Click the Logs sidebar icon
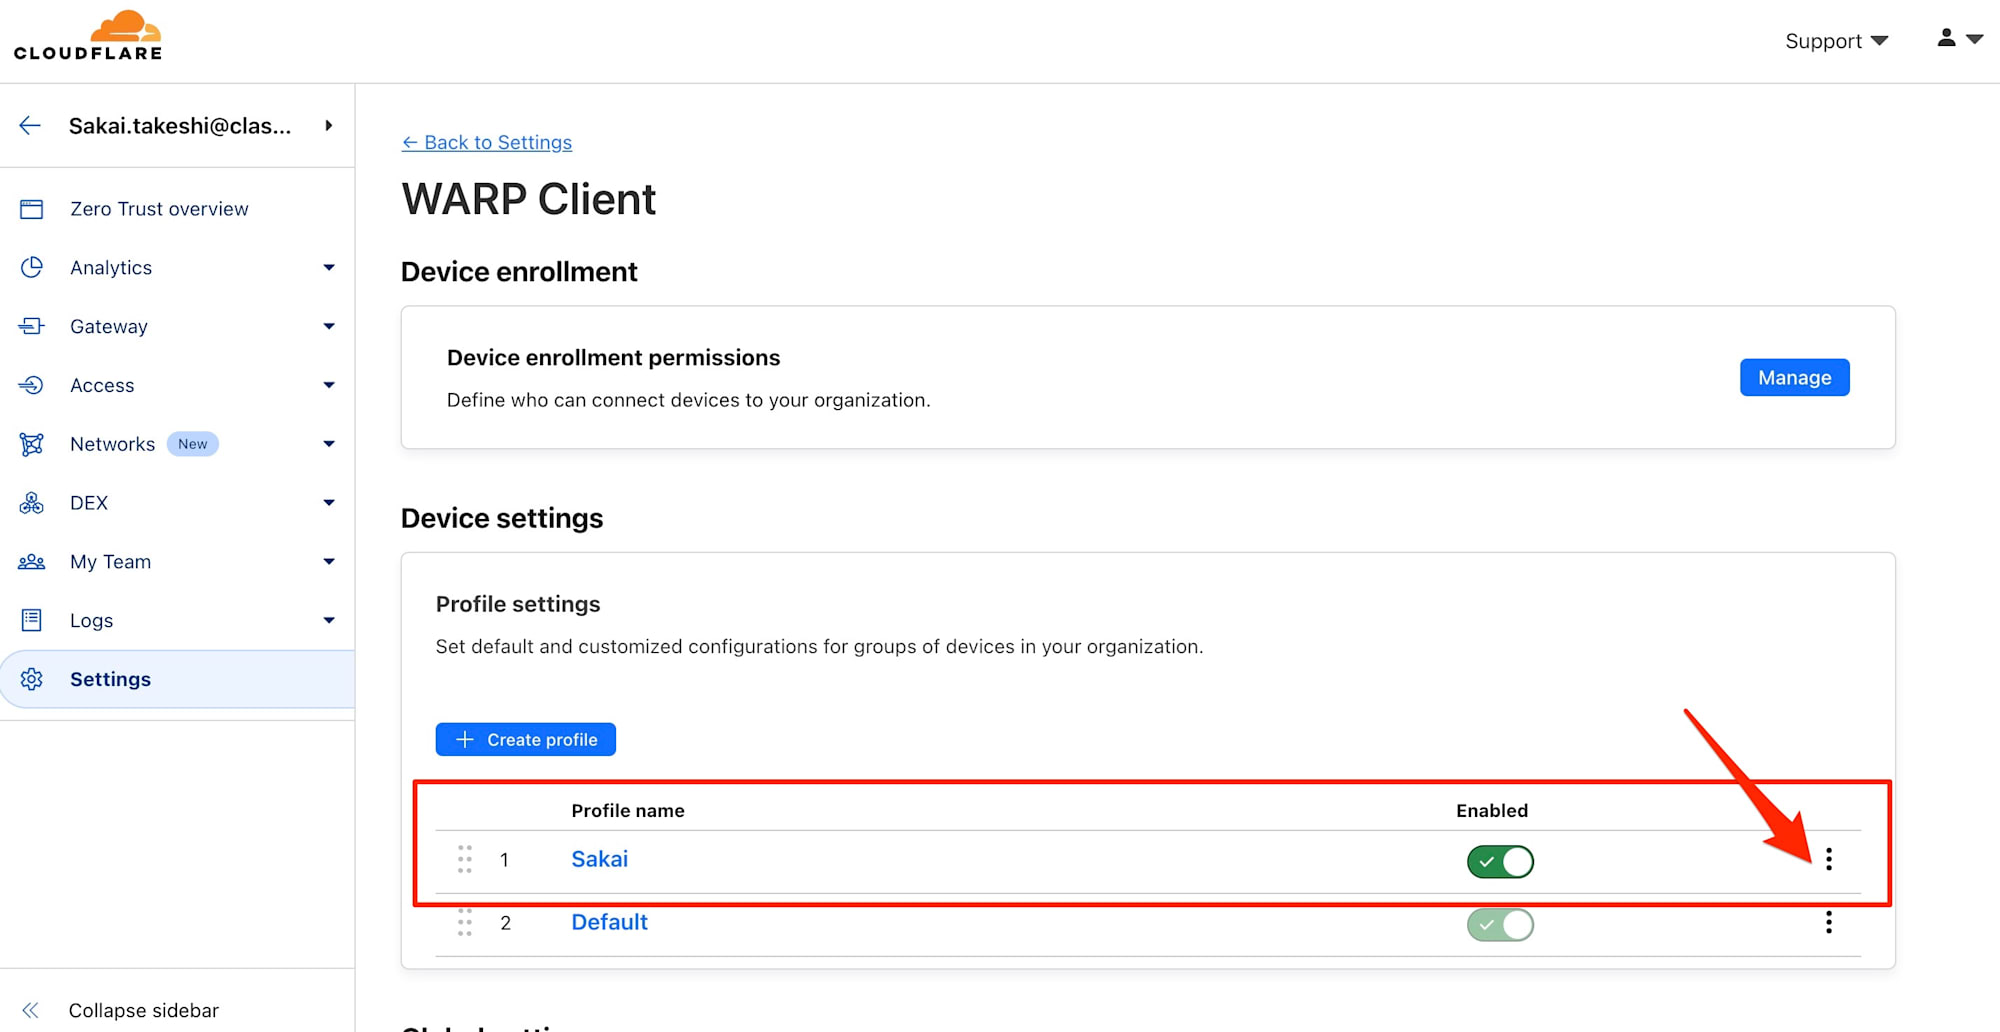Image resolution: width=2000 pixels, height=1032 pixels. tap(32, 620)
